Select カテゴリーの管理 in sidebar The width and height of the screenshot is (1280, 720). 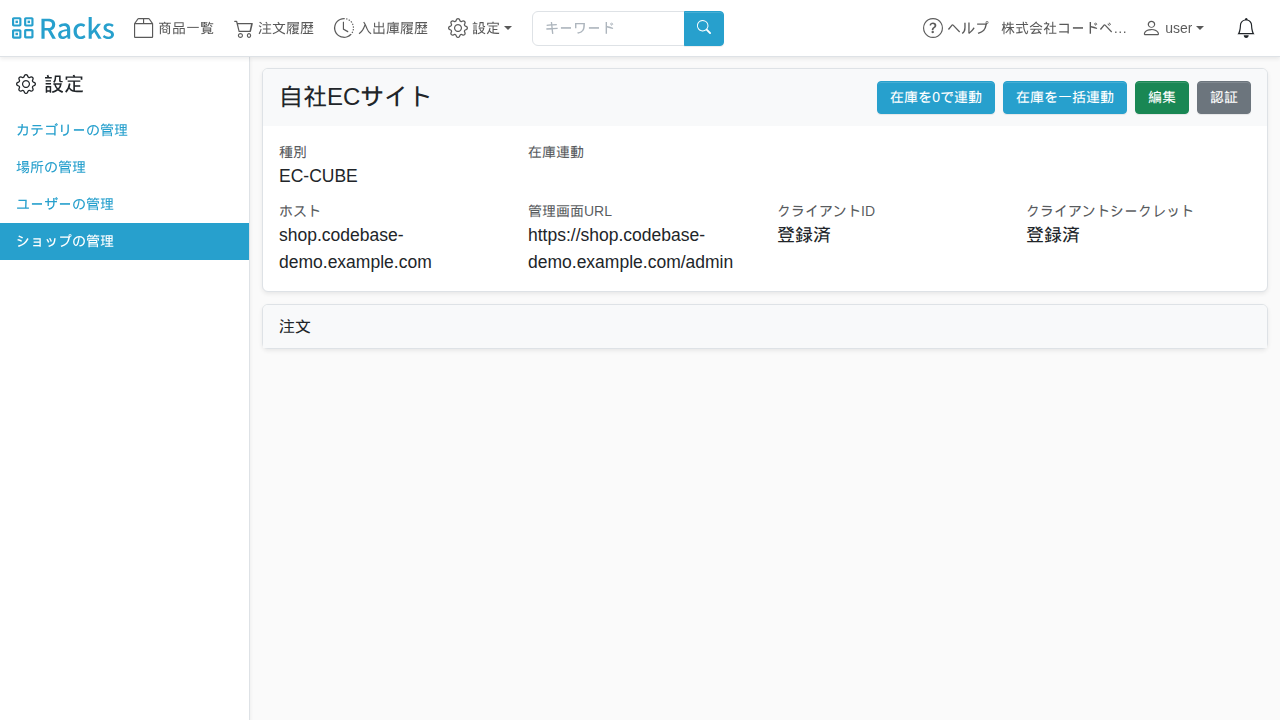(72, 130)
